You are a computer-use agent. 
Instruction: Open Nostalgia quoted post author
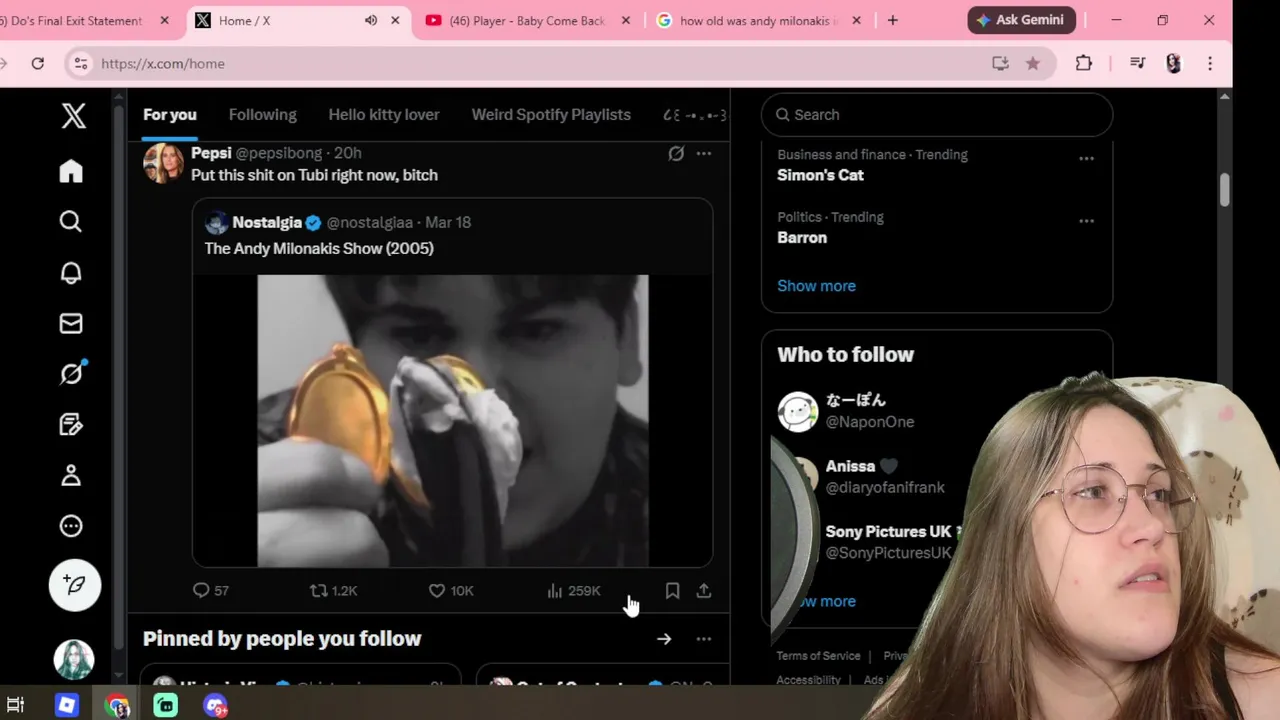click(x=266, y=222)
